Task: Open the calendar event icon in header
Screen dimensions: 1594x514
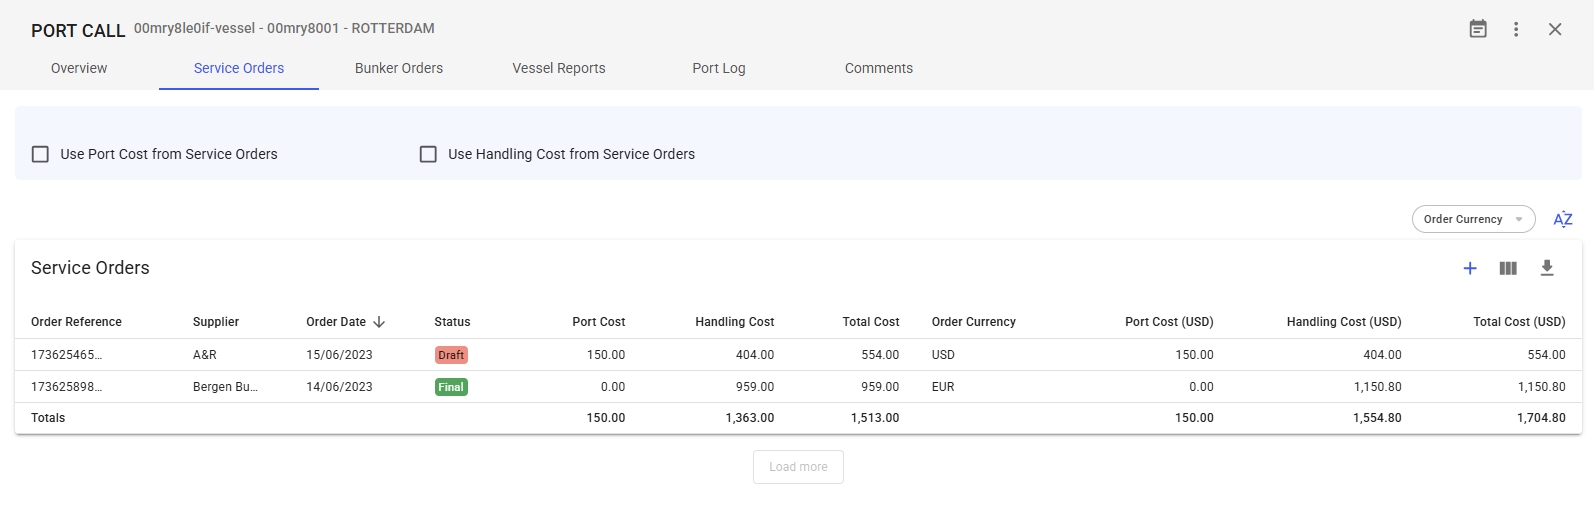Action: pos(1477,29)
